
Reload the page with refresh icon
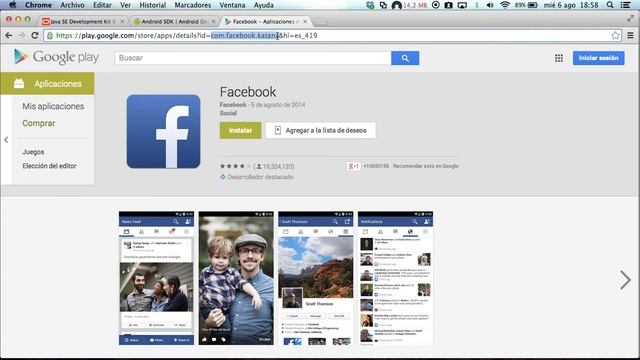[35, 36]
